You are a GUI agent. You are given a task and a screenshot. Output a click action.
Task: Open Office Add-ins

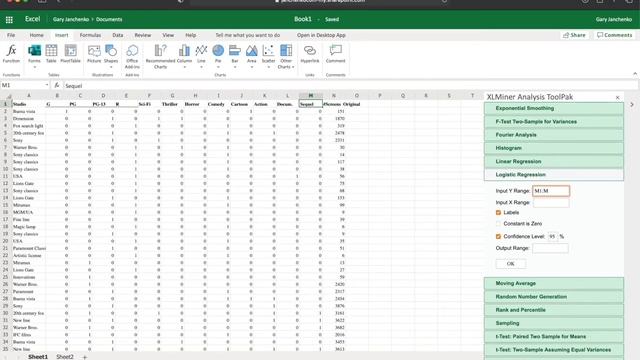[x=132, y=56]
